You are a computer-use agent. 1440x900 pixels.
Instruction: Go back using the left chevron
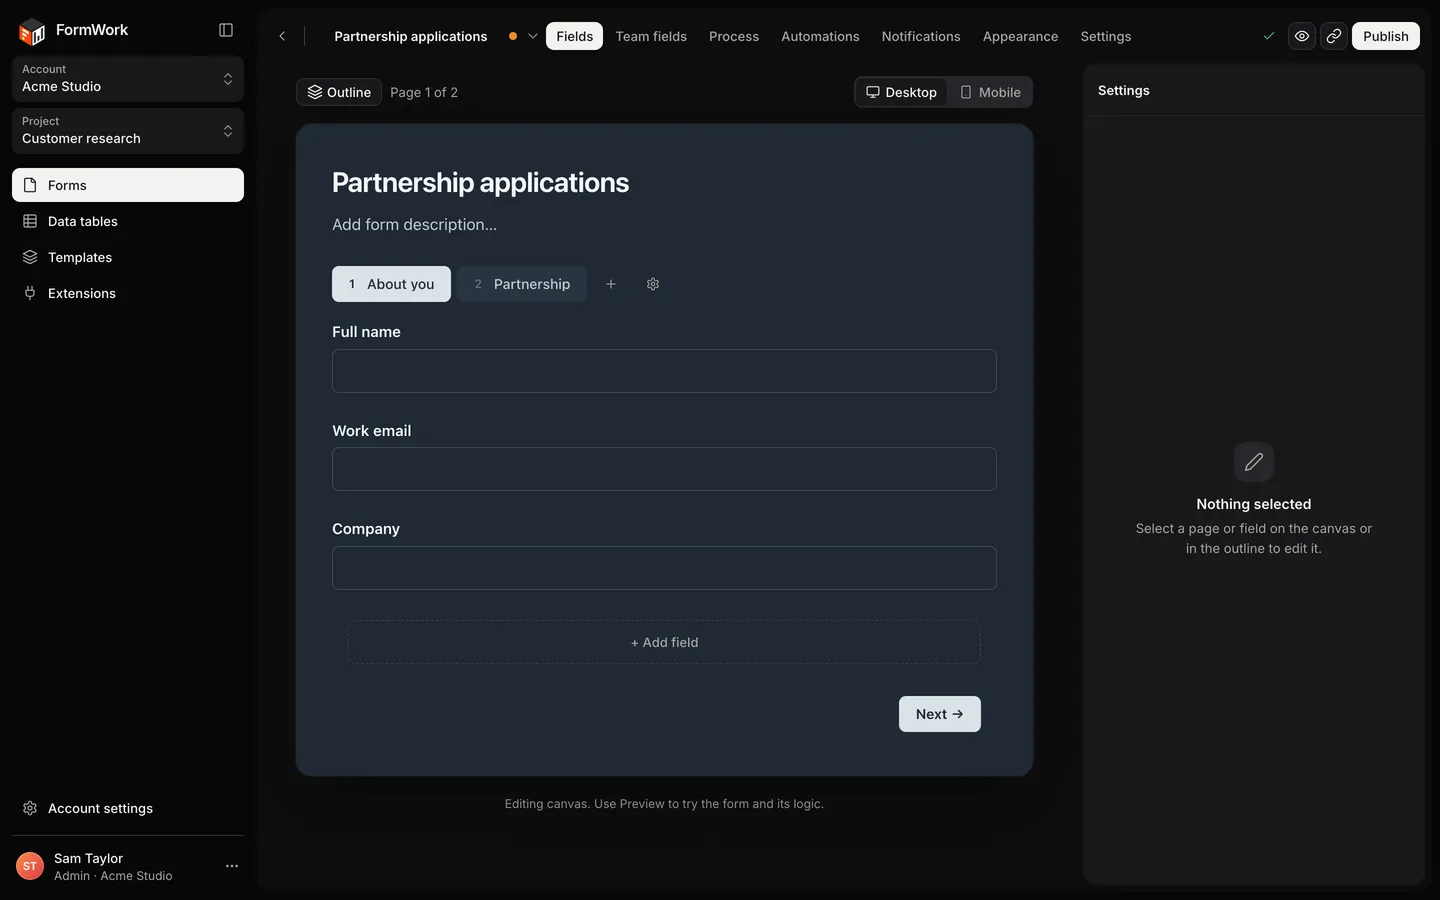click(x=282, y=36)
